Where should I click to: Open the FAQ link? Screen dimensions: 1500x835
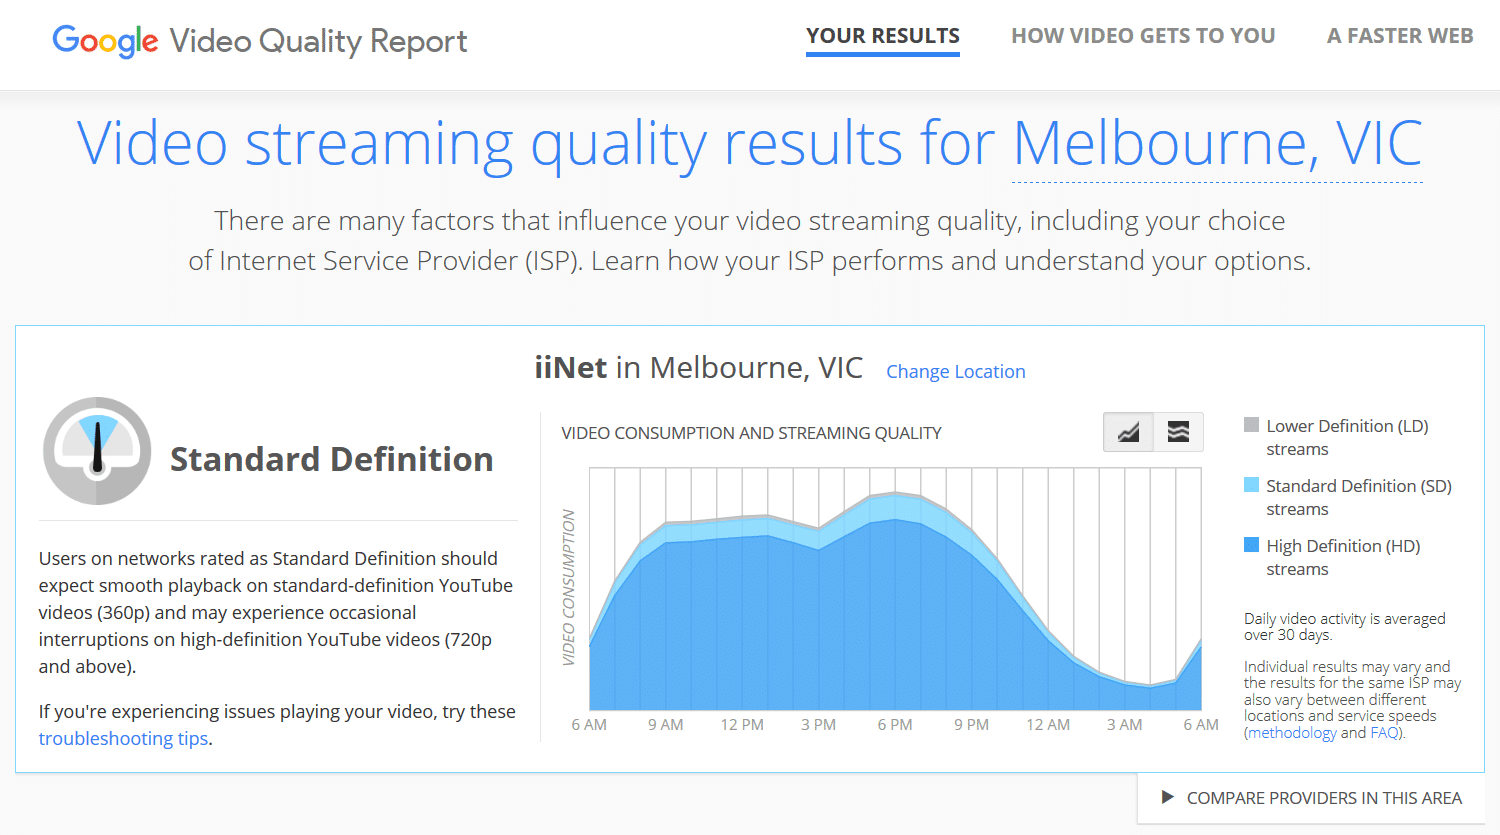[x=1384, y=732]
